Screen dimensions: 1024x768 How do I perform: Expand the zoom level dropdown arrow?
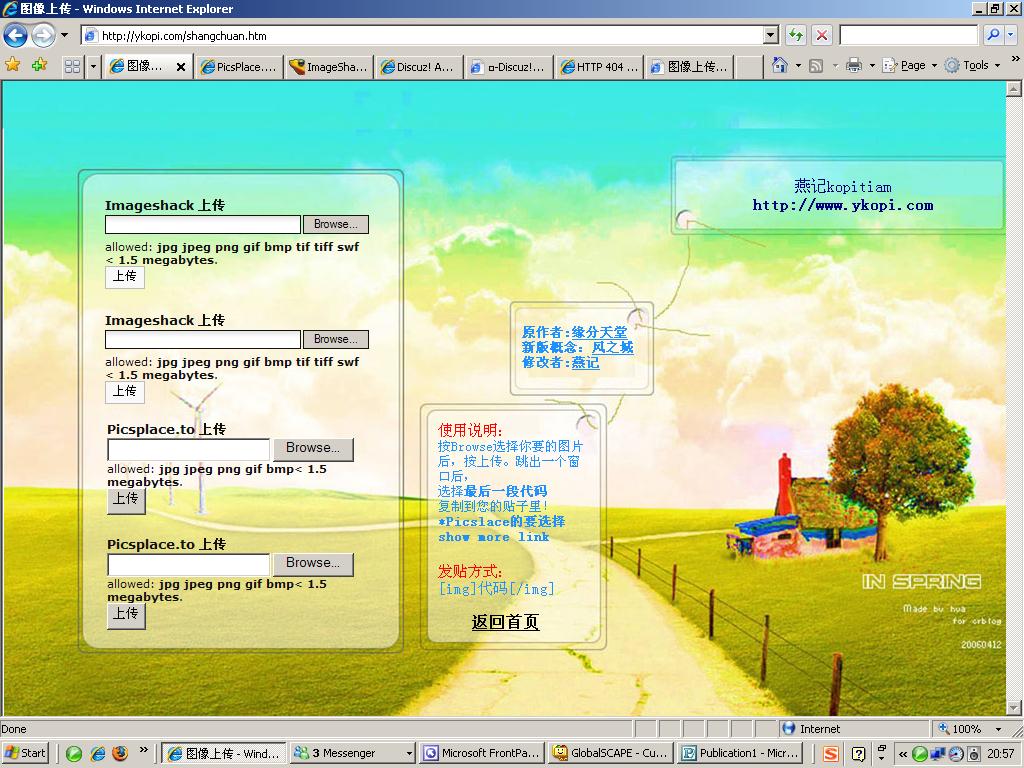[x=998, y=729]
